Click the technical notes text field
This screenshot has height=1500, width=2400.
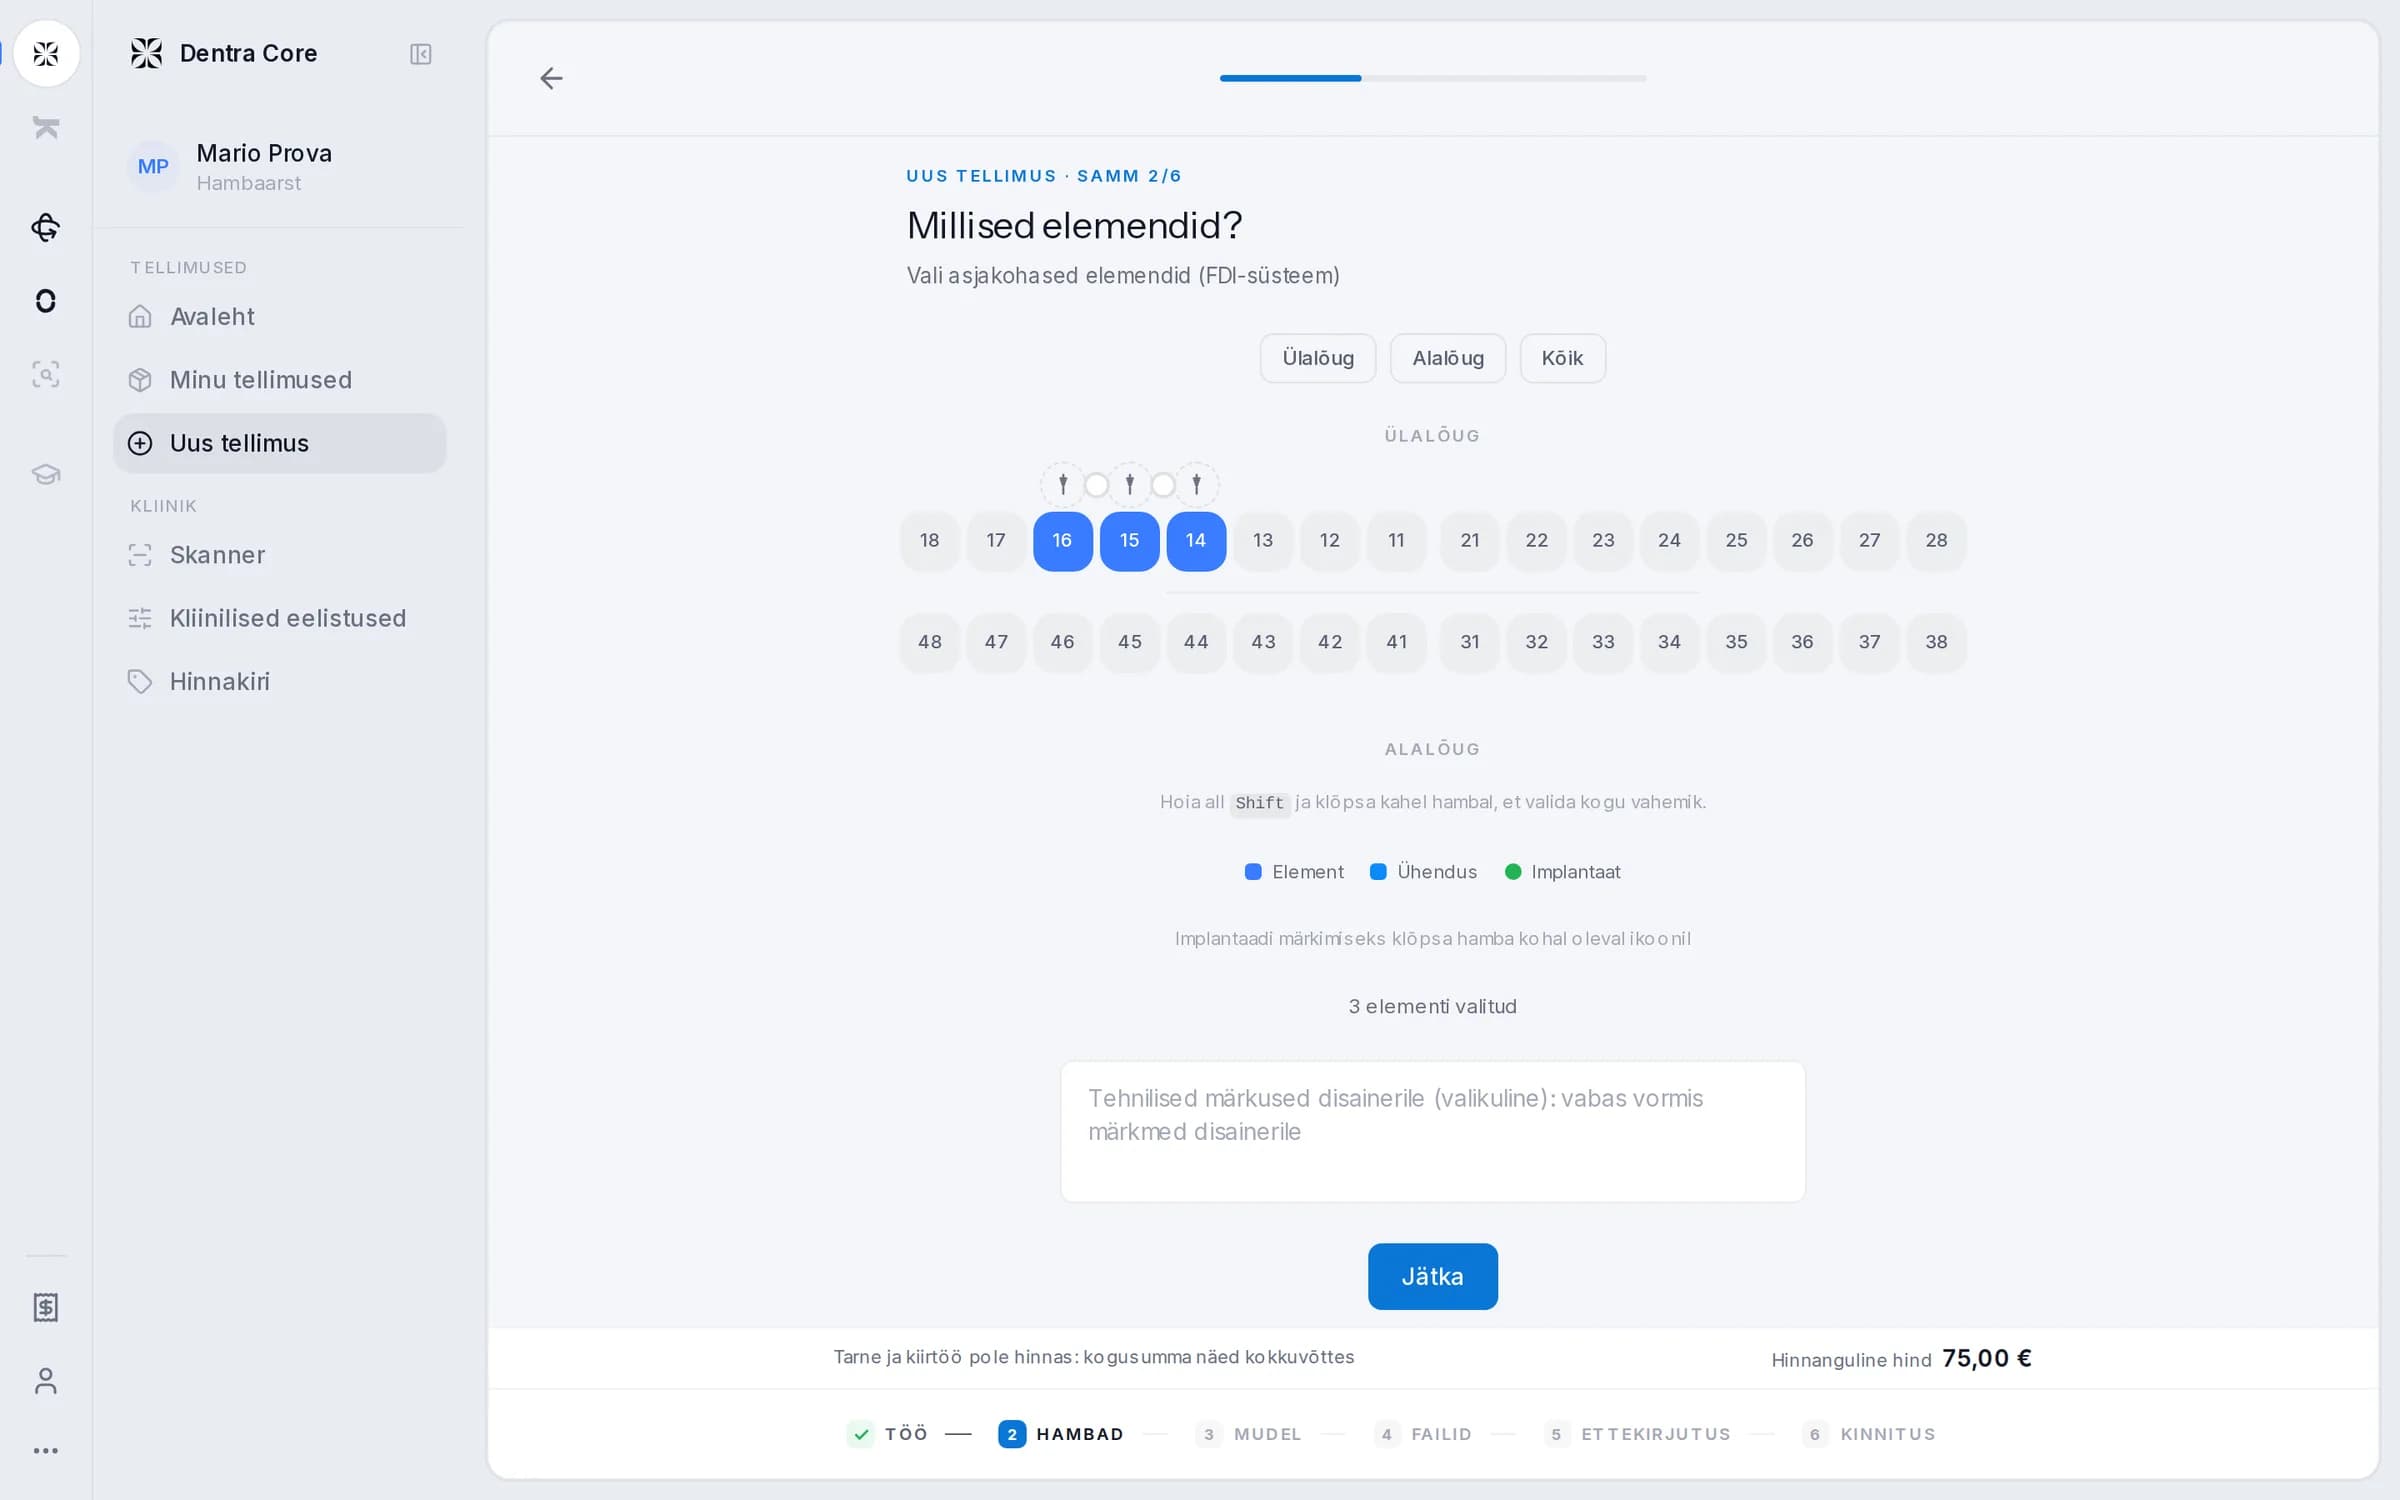[1433, 1132]
